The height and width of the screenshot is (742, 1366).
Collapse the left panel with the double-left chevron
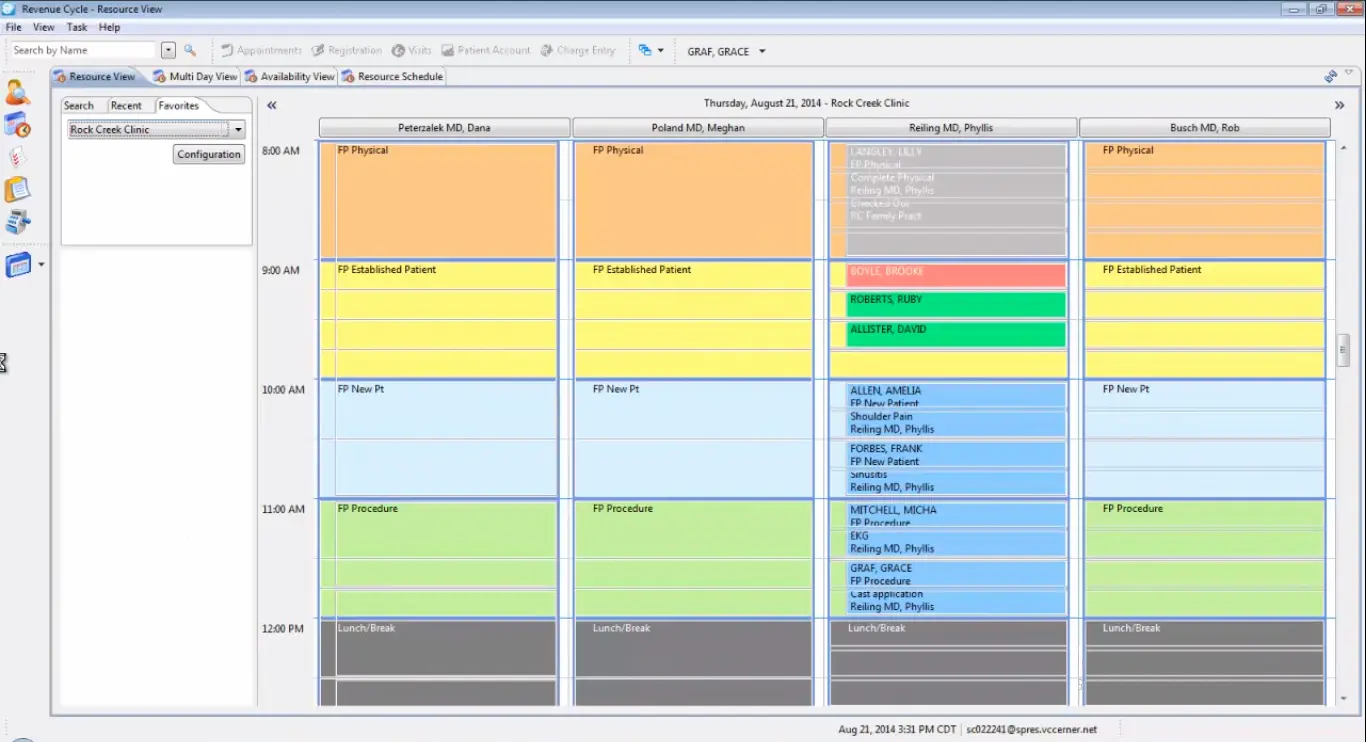[x=271, y=104]
